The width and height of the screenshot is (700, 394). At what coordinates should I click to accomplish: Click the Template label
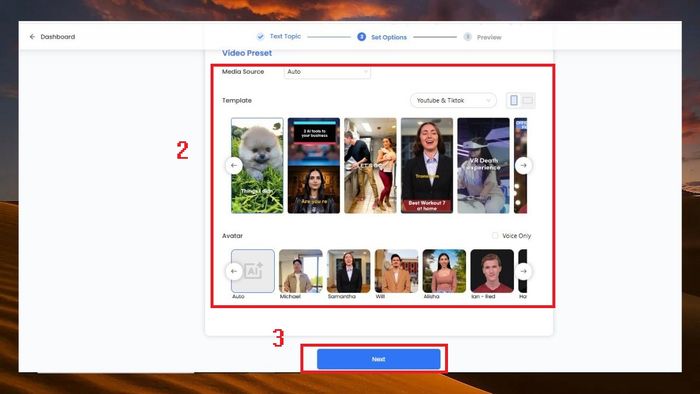(237, 100)
